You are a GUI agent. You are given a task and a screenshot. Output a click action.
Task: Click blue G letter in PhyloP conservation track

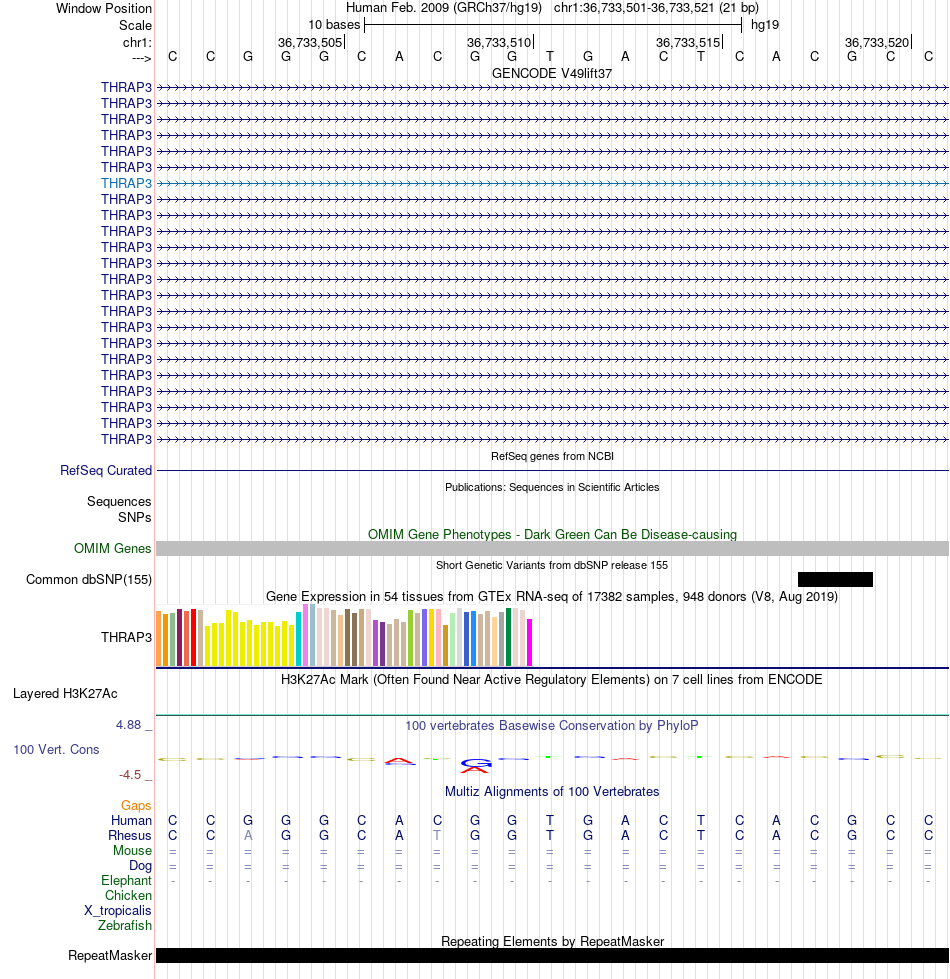476,762
